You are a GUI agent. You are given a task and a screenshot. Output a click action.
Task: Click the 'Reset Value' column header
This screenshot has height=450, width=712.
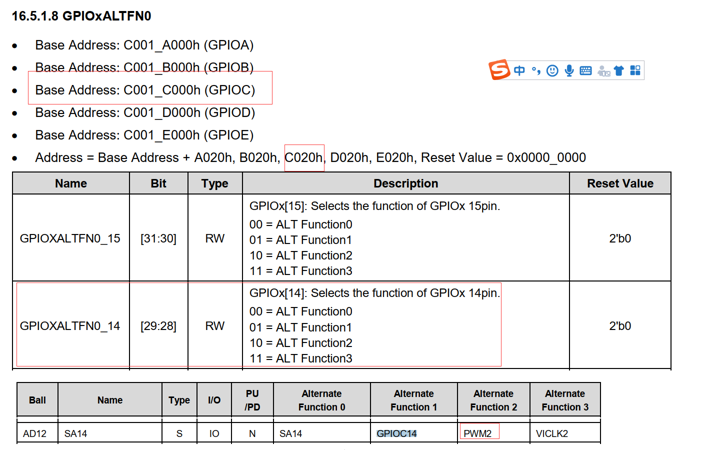(620, 183)
